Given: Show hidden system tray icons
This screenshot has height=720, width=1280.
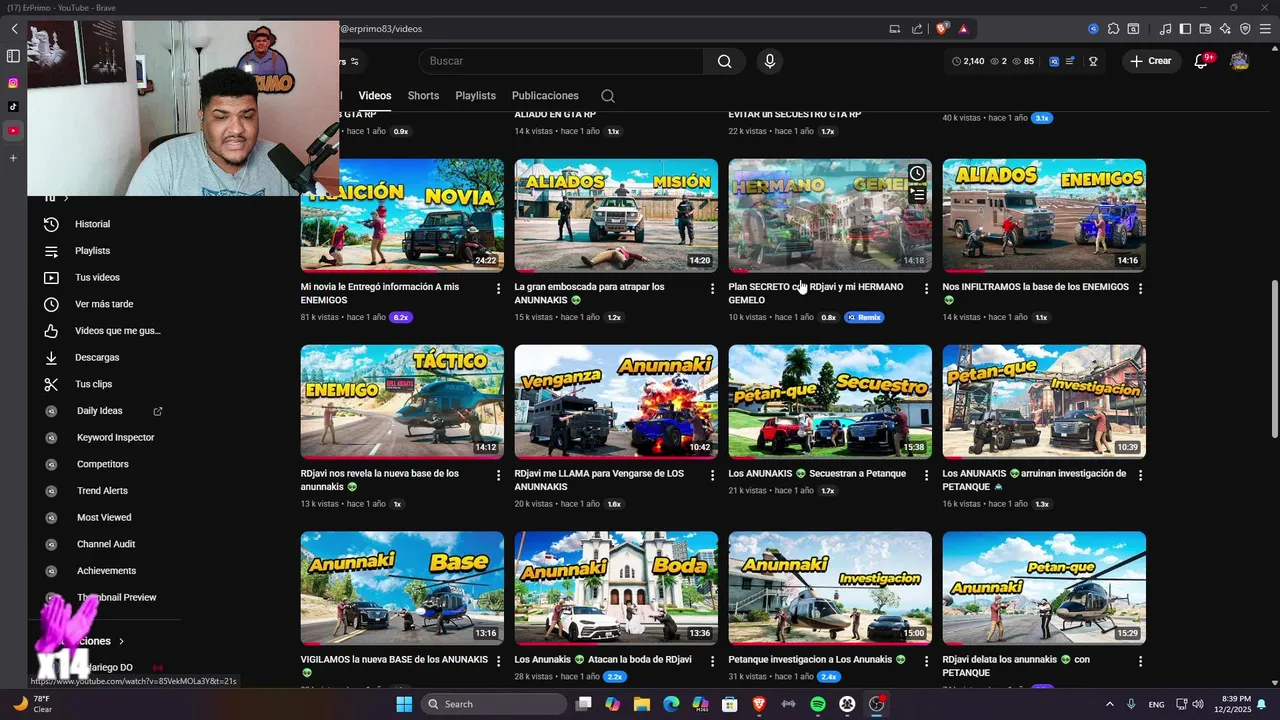Looking at the screenshot, I should pos(1109,704).
